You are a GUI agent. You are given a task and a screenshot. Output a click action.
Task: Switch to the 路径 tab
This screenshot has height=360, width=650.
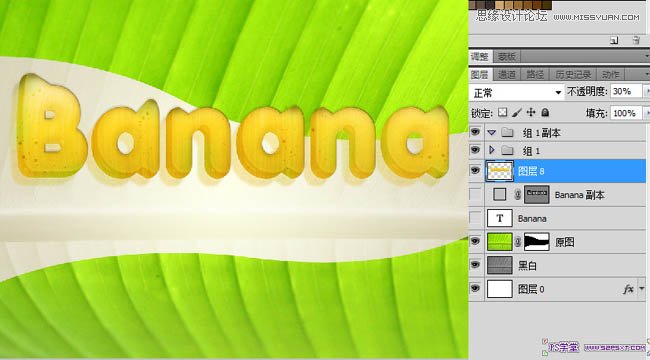[535, 75]
